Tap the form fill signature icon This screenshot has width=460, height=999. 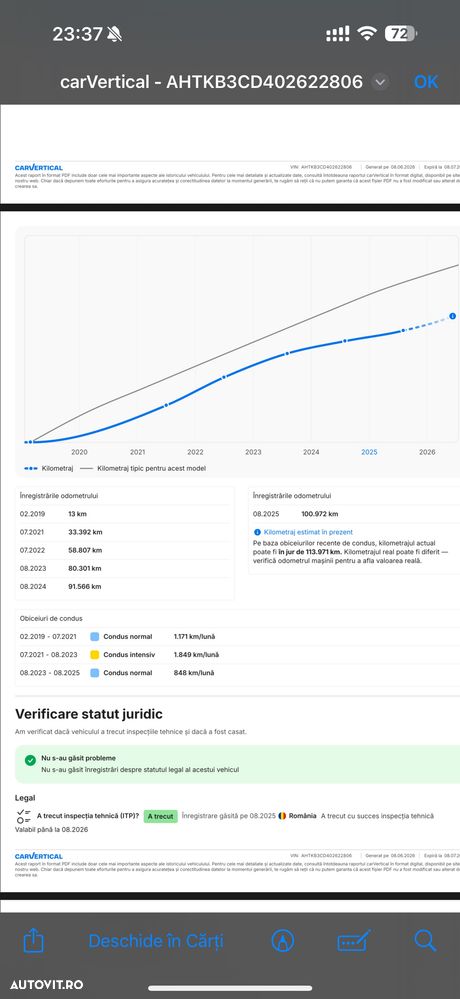(354, 940)
